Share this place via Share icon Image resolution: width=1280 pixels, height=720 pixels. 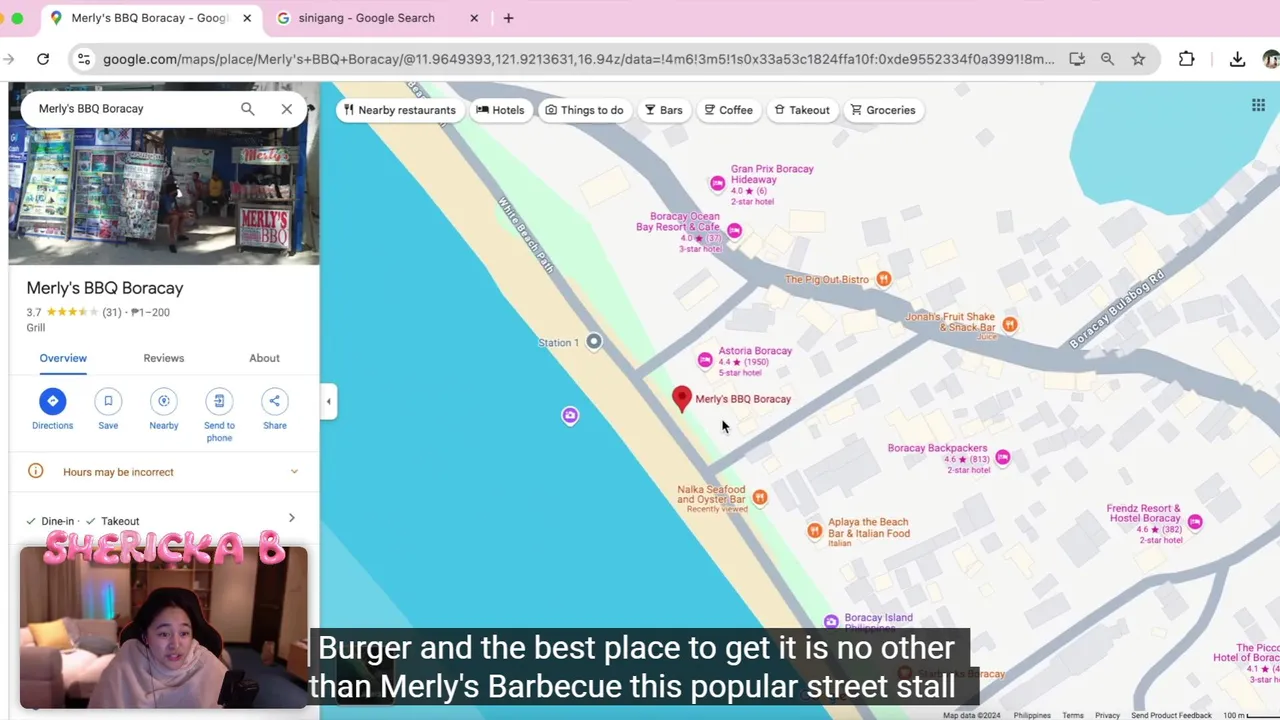274,401
